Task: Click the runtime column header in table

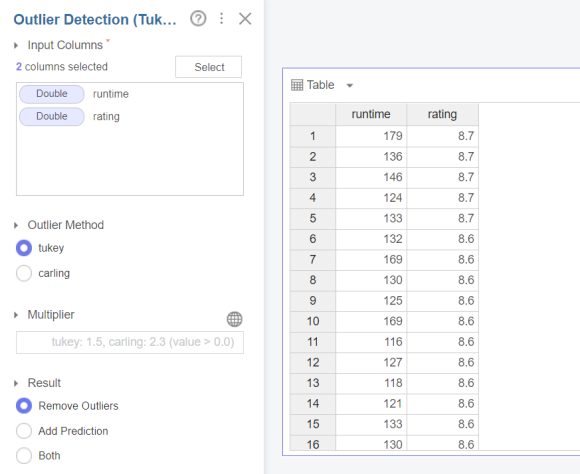Action: coord(371,114)
